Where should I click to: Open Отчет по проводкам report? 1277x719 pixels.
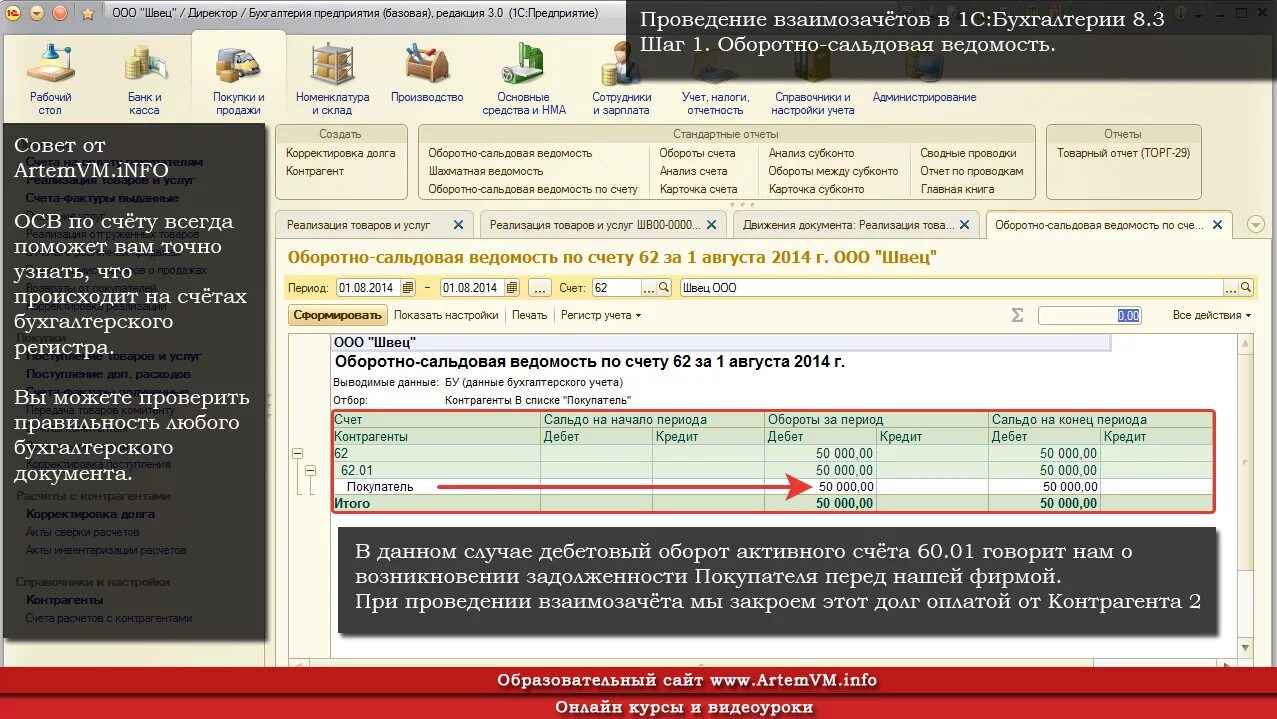(971, 171)
